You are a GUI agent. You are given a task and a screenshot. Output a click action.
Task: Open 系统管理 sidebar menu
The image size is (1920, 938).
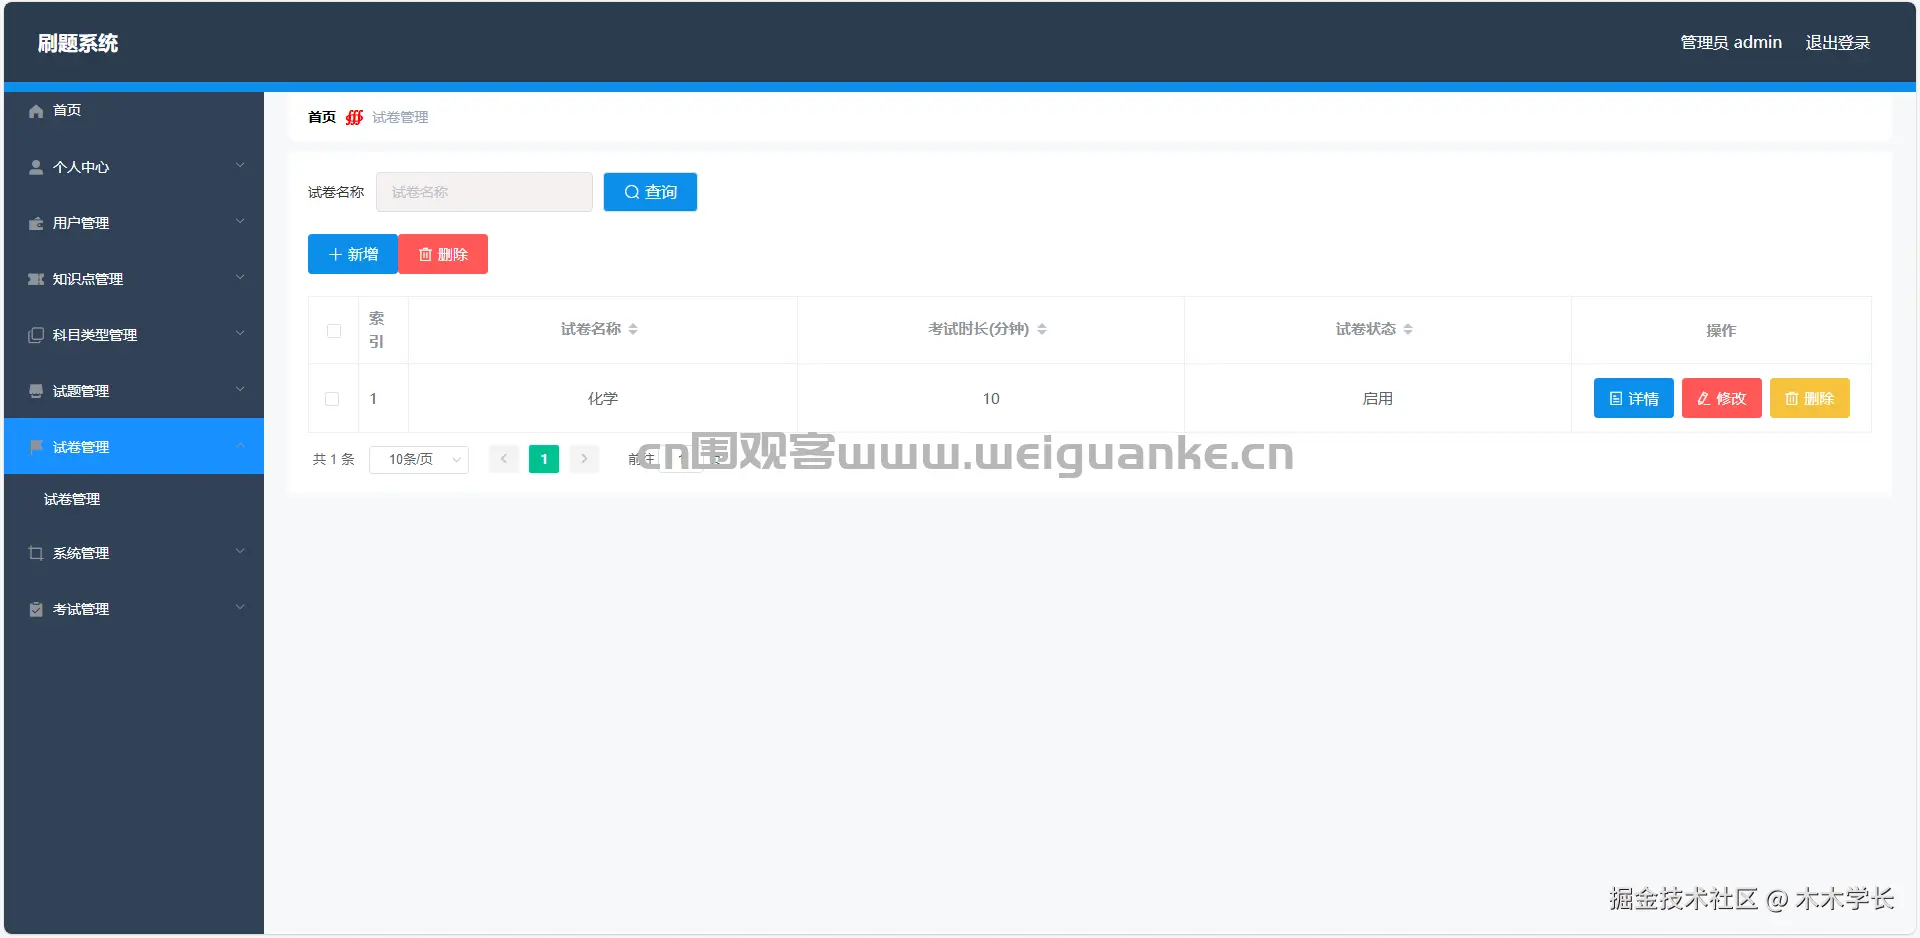134,553
